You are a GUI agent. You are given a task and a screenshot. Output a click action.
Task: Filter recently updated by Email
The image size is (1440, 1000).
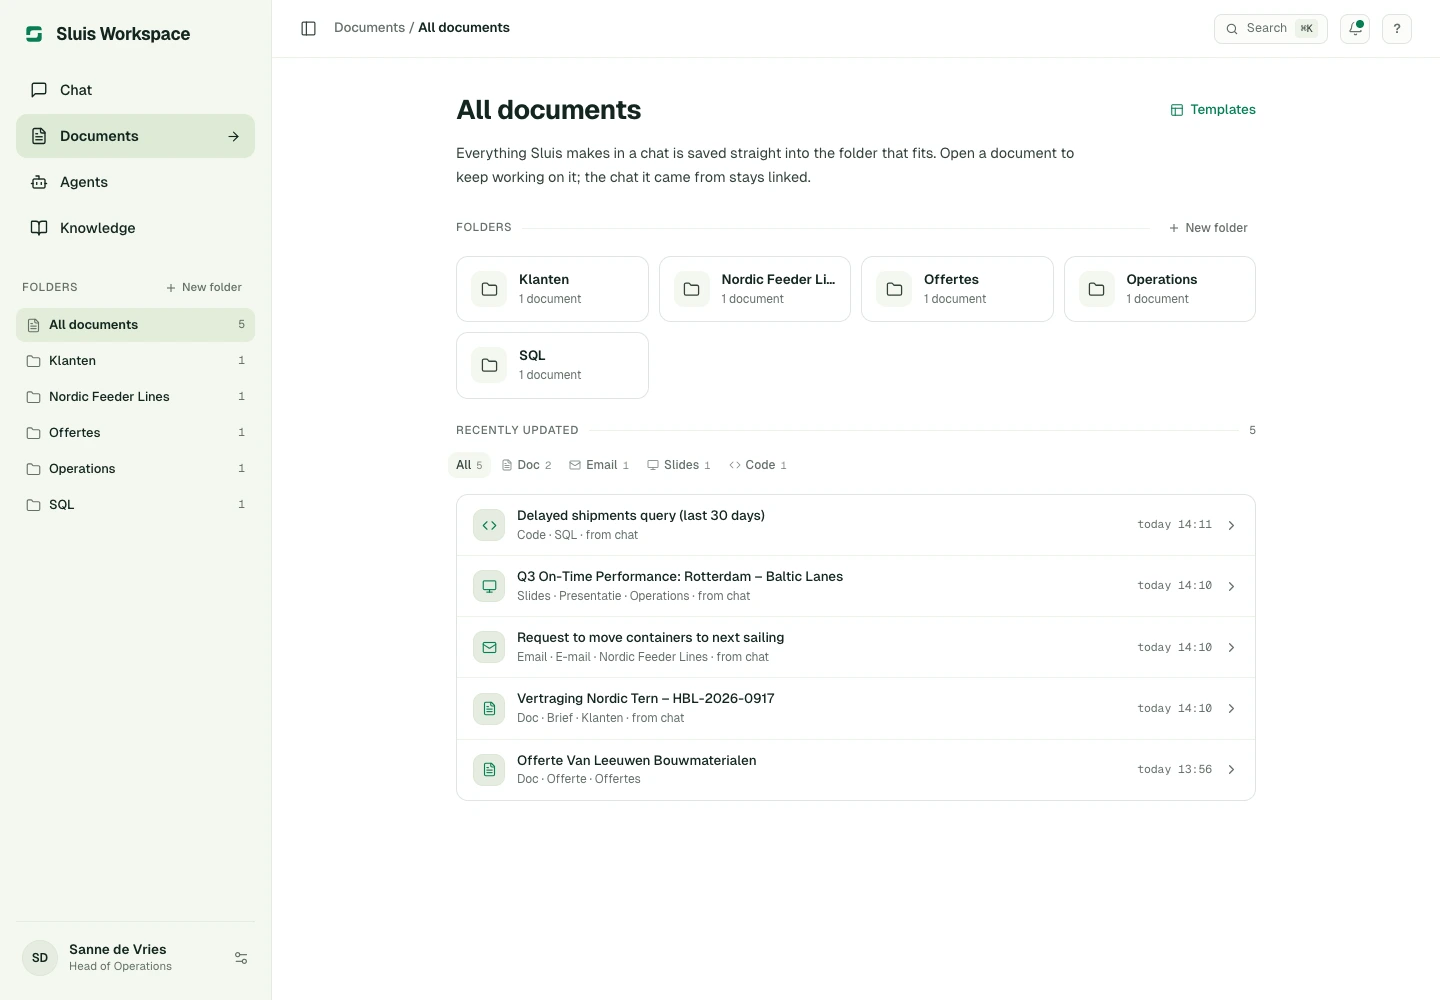[x=599, y=465]
